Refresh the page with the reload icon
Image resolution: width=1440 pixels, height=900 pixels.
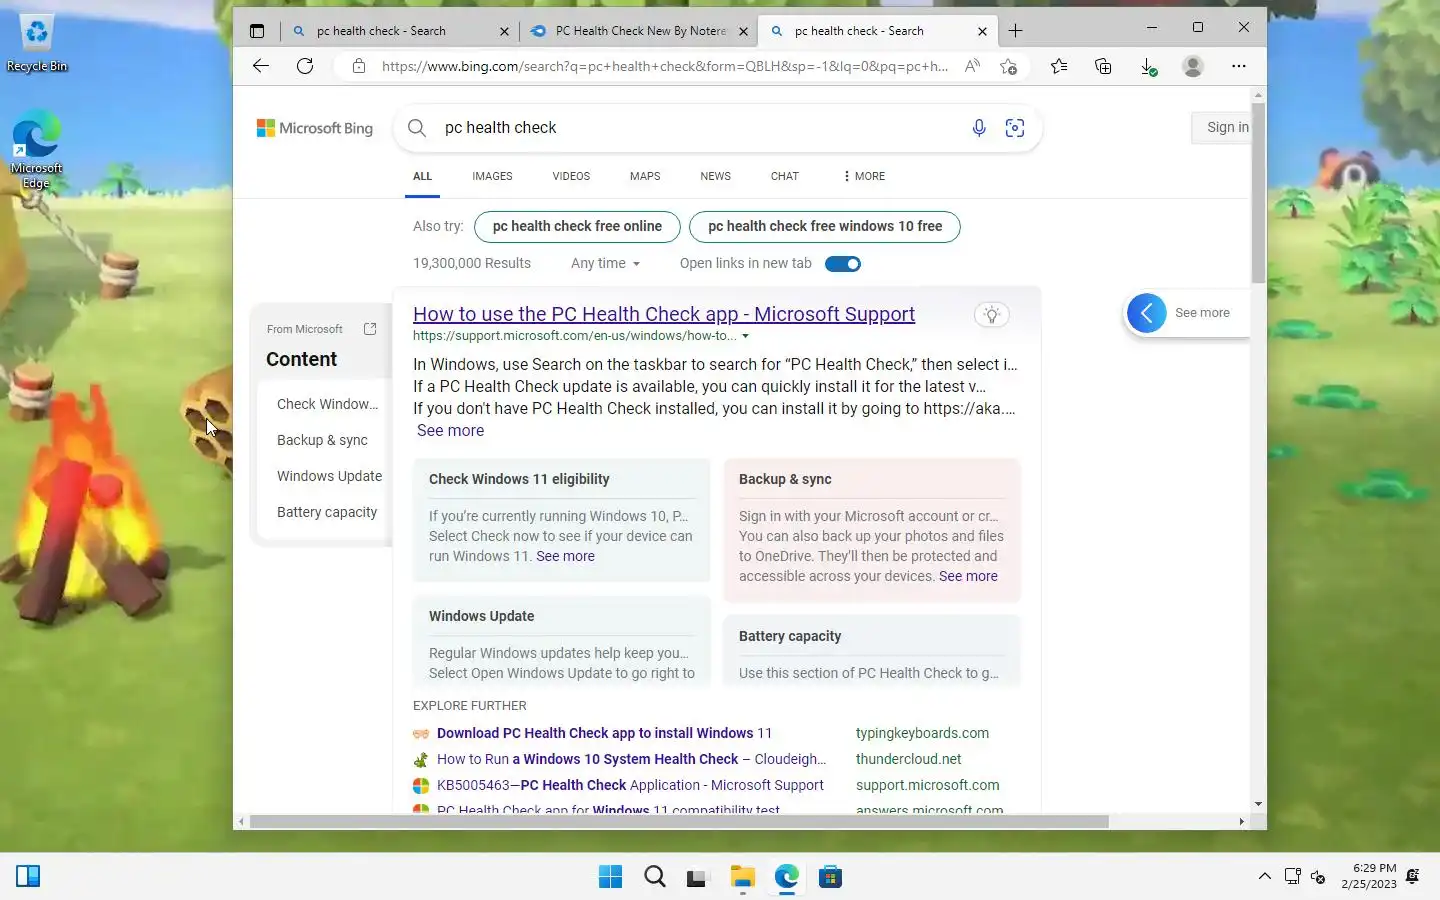click(x=305, y=66)
